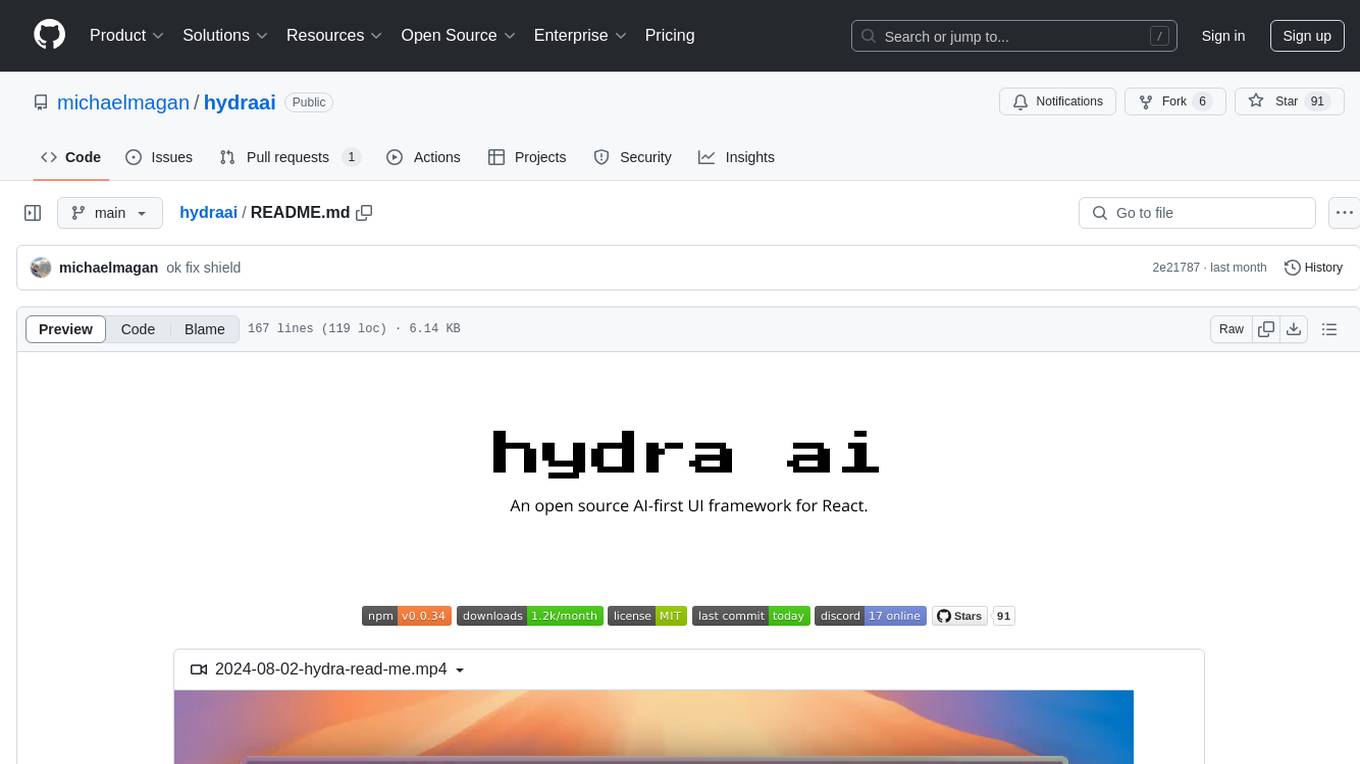Expand the Enterprise menu

(580, 35)
